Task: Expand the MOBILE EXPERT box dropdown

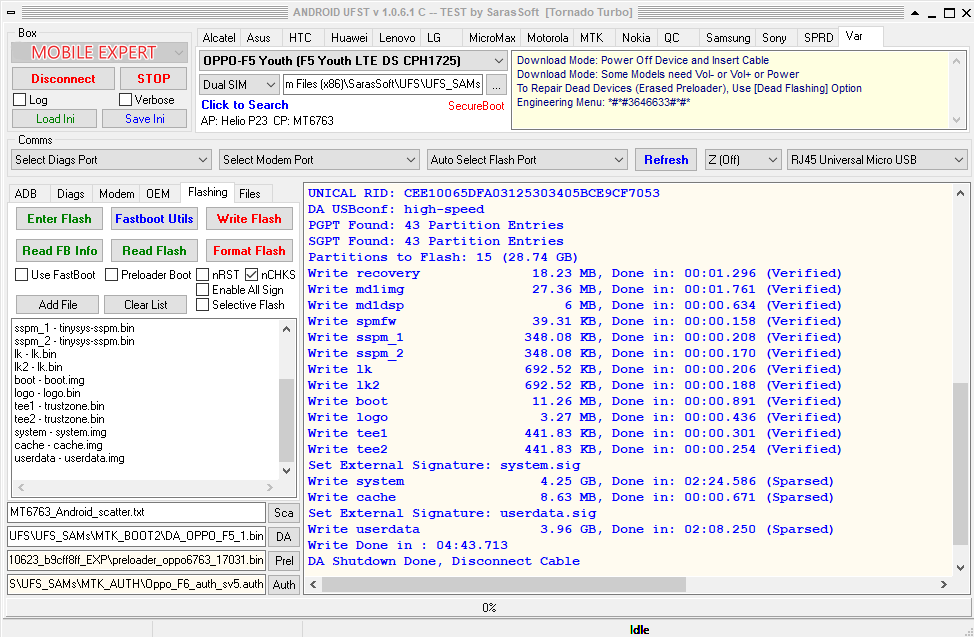Action: click(178, 53)
